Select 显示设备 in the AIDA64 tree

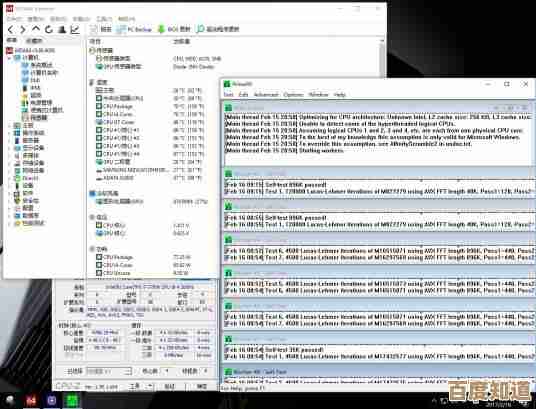(29, 148)
